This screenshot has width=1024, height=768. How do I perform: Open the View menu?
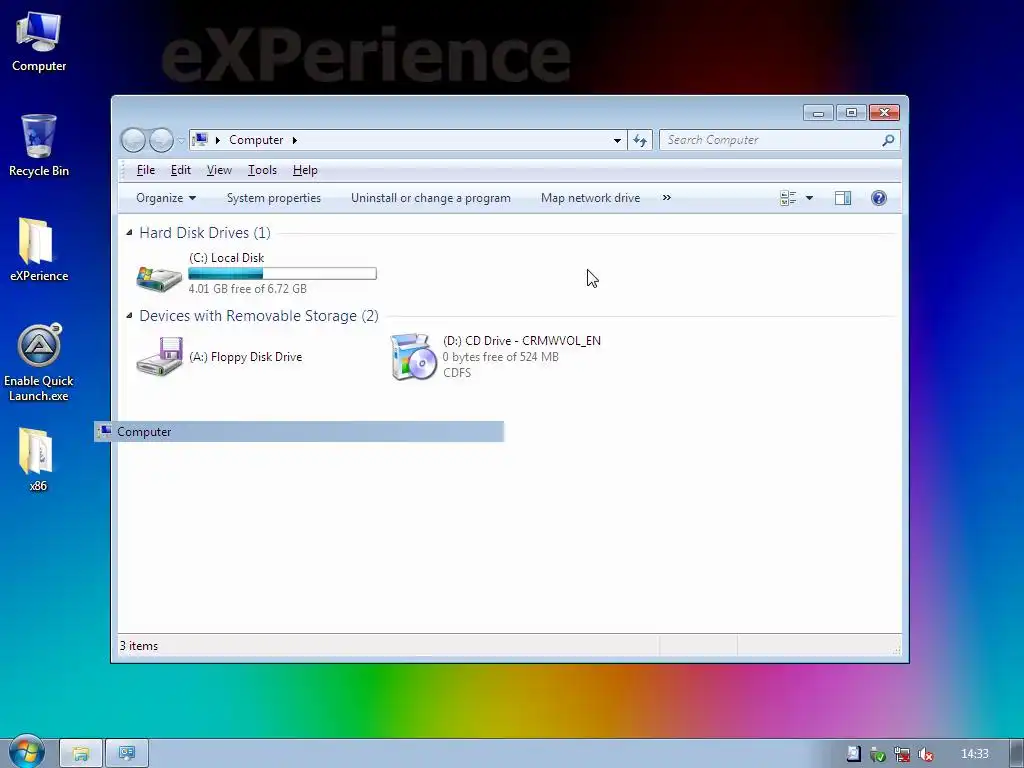[219, 170]
